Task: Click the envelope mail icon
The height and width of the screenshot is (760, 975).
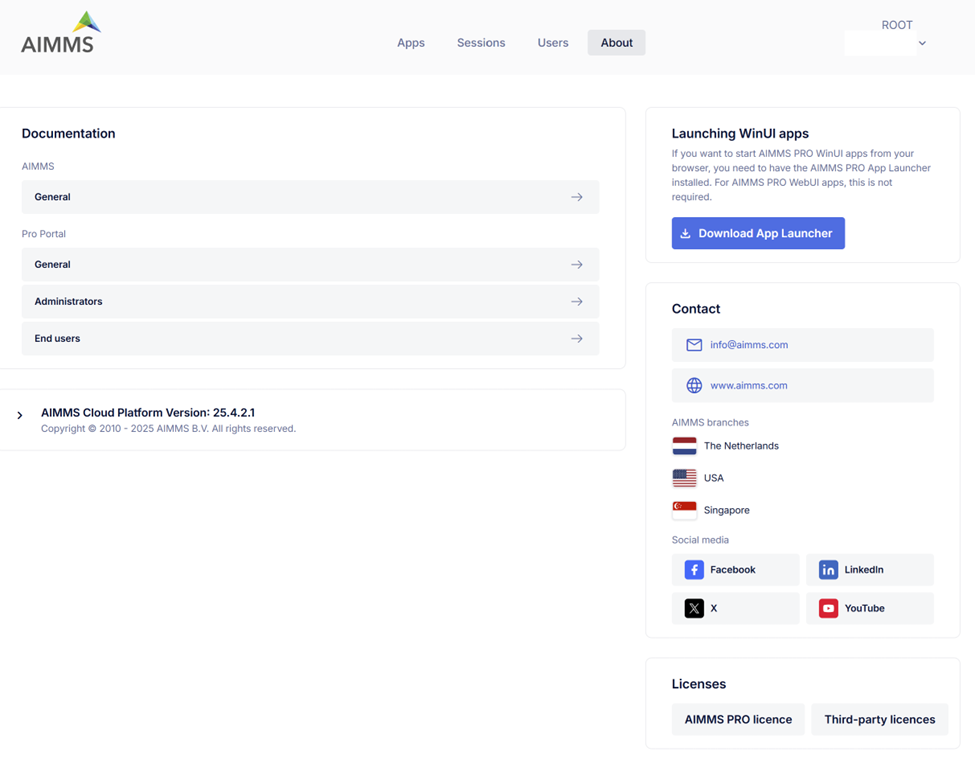Action: point(694,345)
